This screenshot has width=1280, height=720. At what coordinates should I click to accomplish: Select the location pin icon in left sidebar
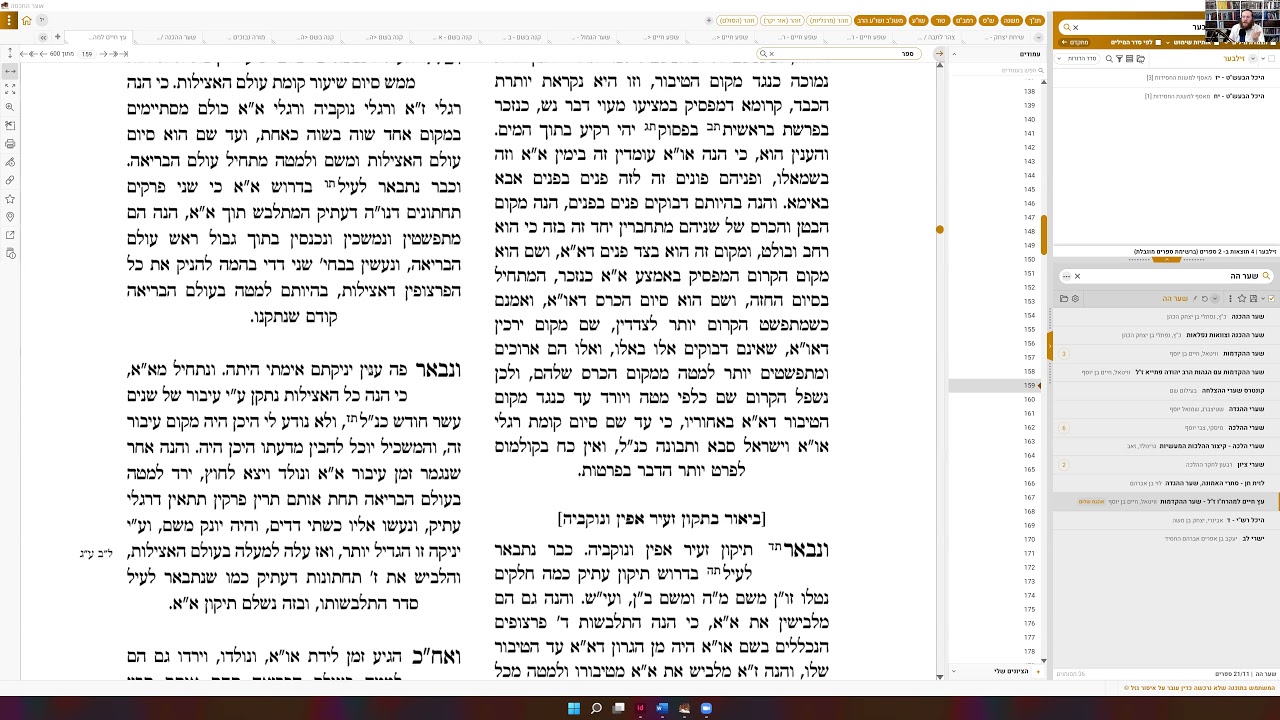tap(10, 217)
